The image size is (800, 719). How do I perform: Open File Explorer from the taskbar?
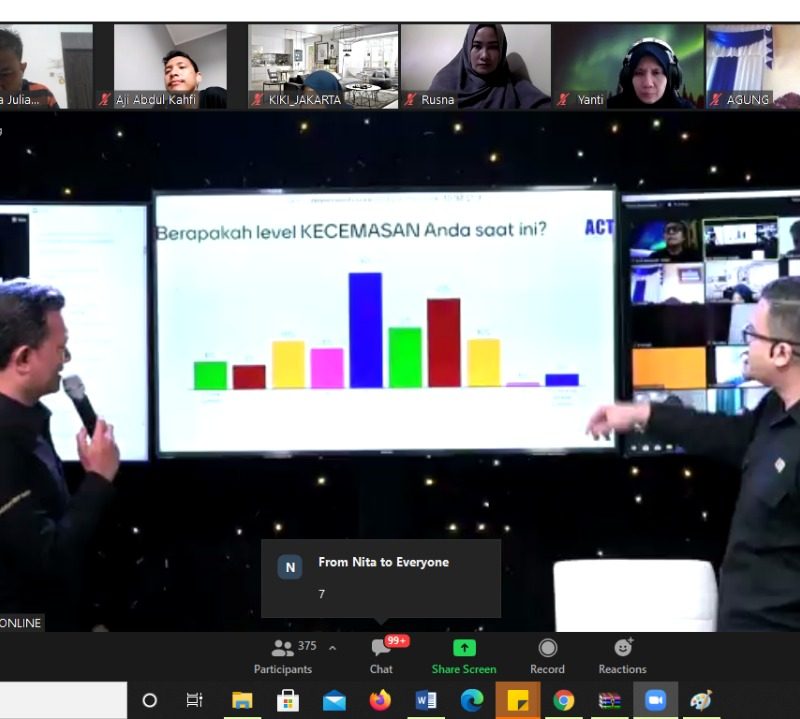click(x=242, y=700)
